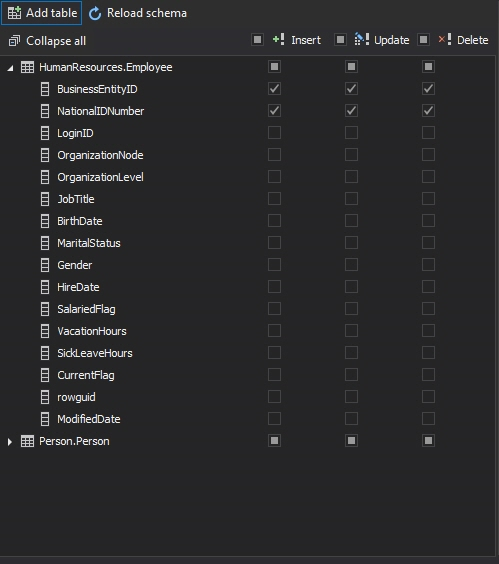Click the Person.Person table grid icon

[27, 441]
